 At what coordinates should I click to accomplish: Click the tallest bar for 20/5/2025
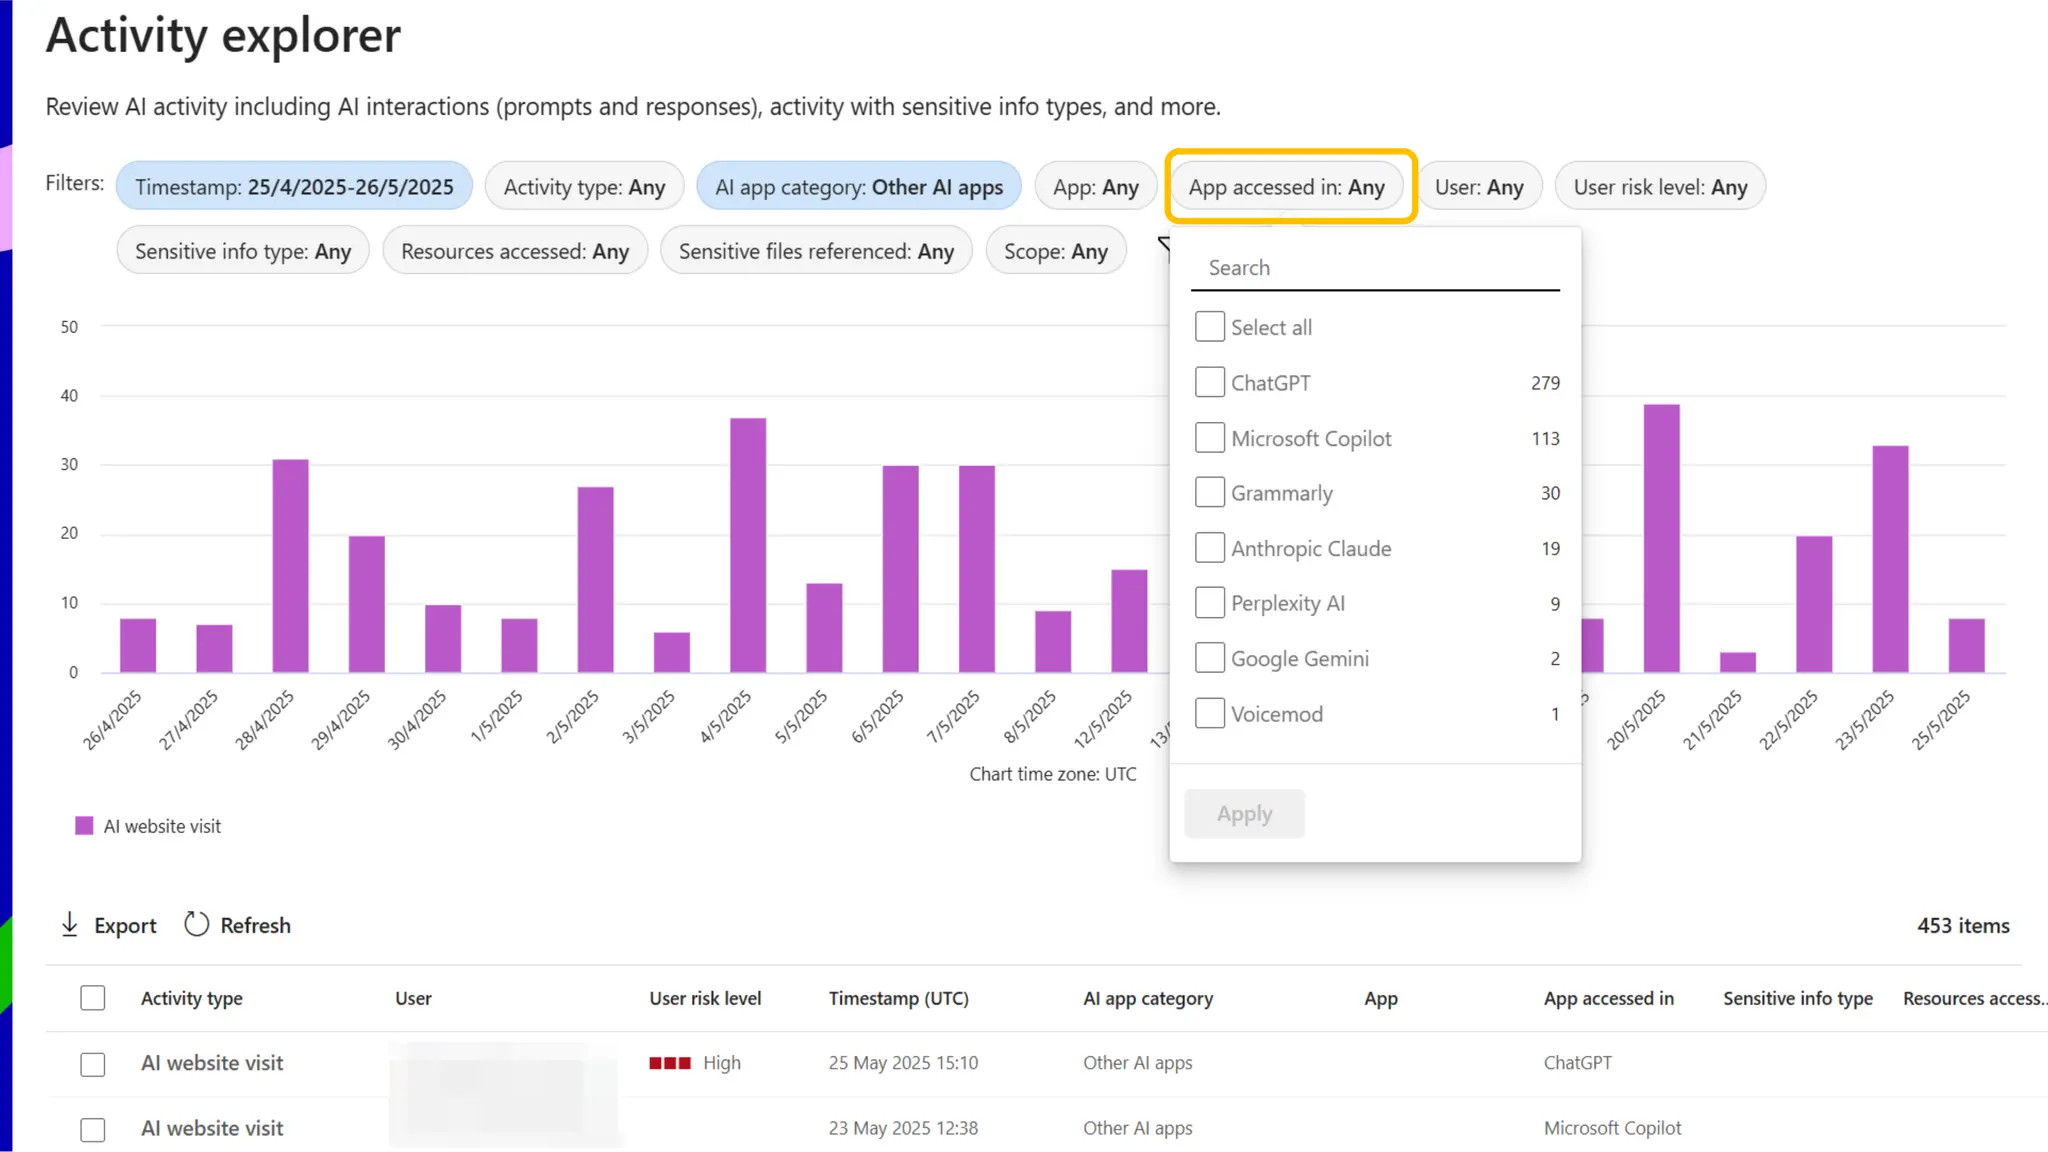1661,538
